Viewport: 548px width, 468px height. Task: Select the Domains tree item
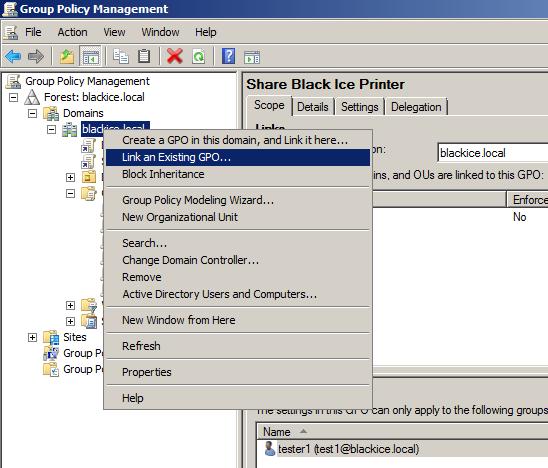point(83,113)
